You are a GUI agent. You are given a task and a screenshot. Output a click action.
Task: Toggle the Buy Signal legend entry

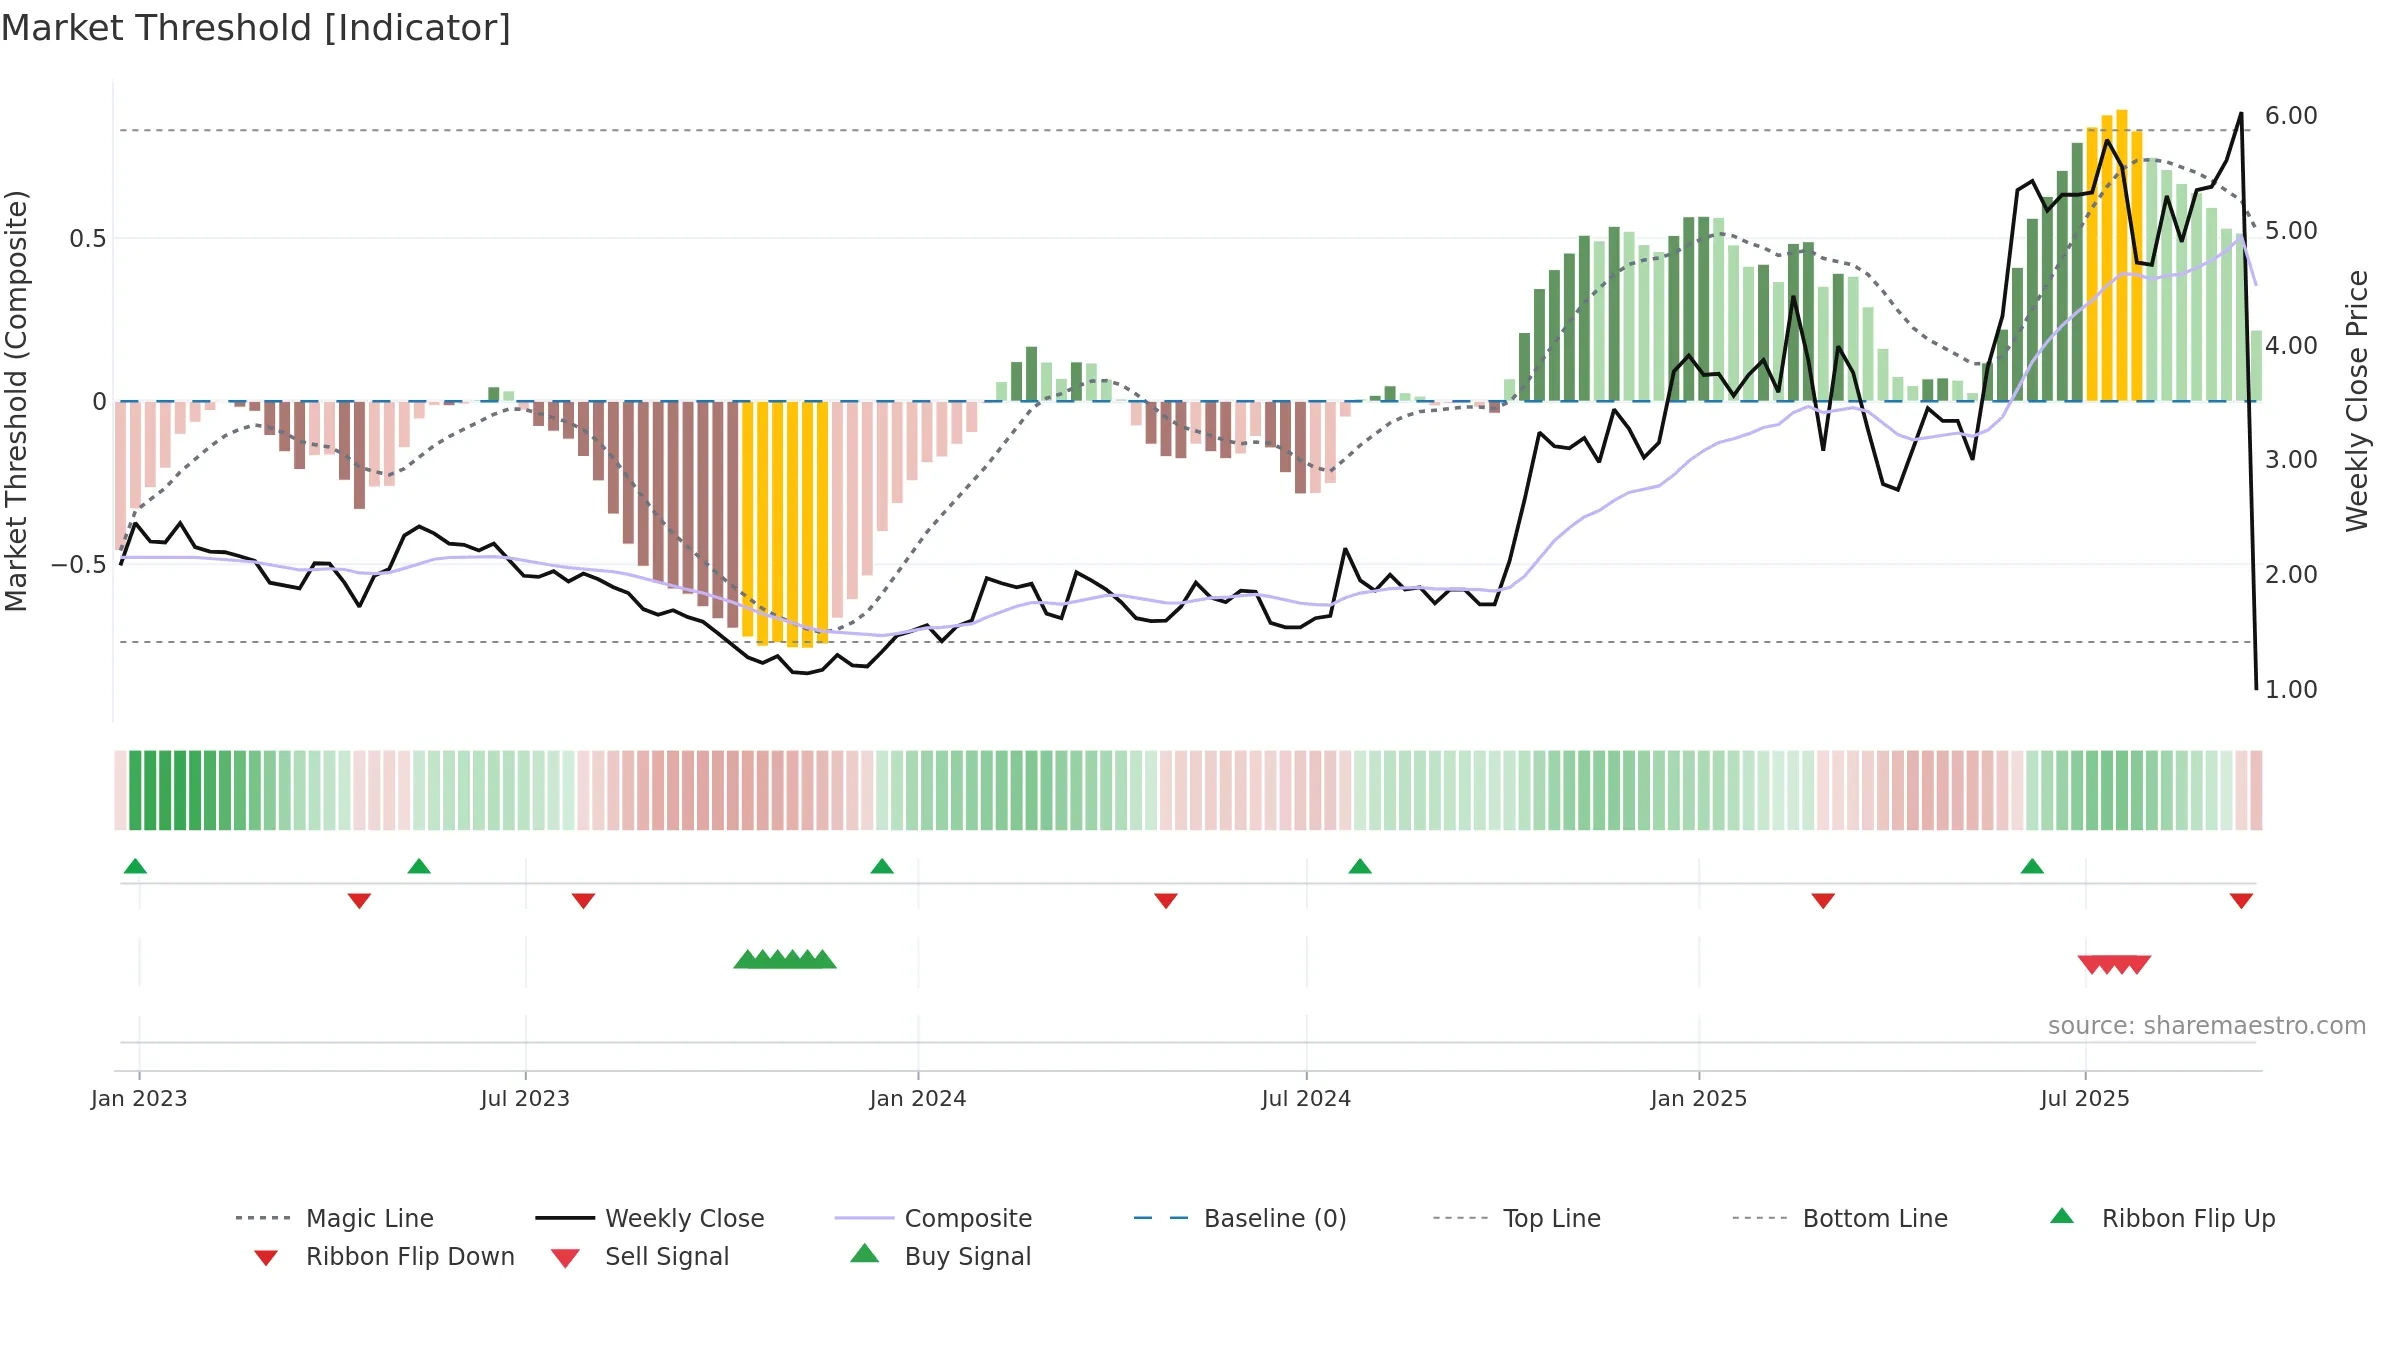(940, 1256)
